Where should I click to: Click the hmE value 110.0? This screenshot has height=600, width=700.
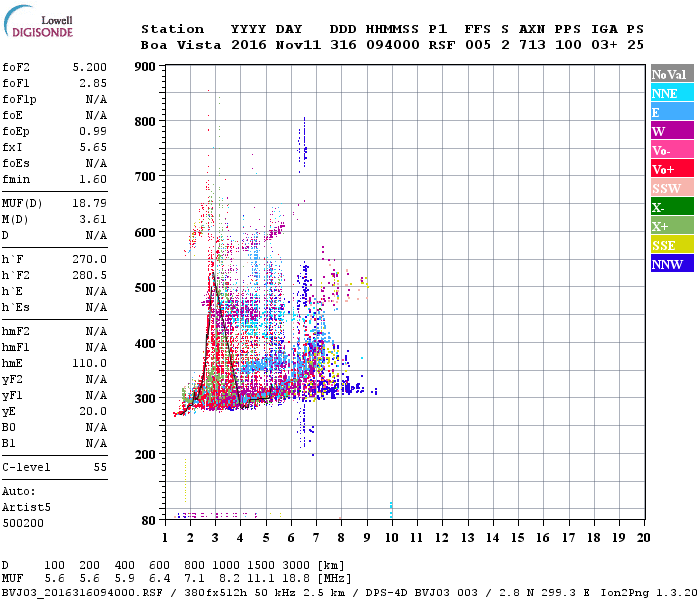(x=90, y=363)
